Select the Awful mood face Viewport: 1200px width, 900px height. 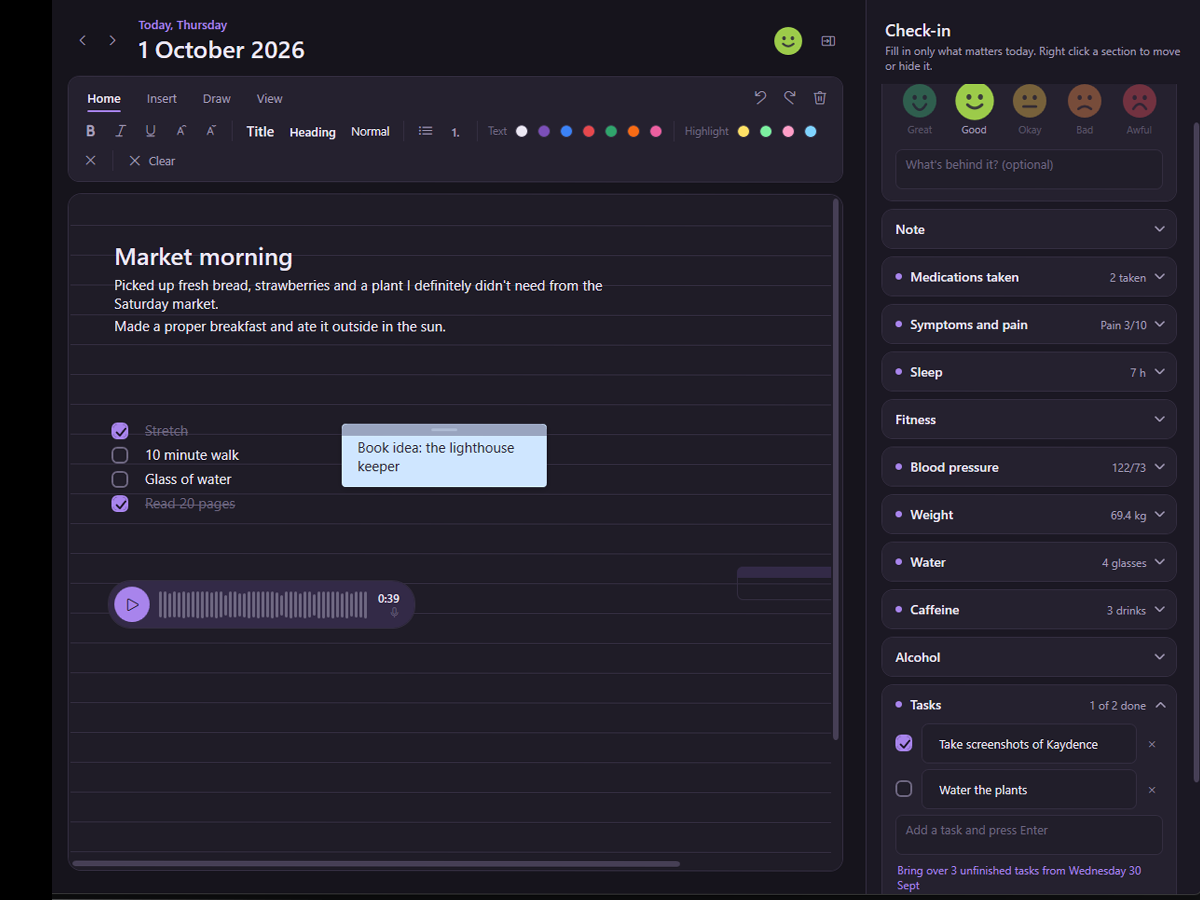point(1139,100)
